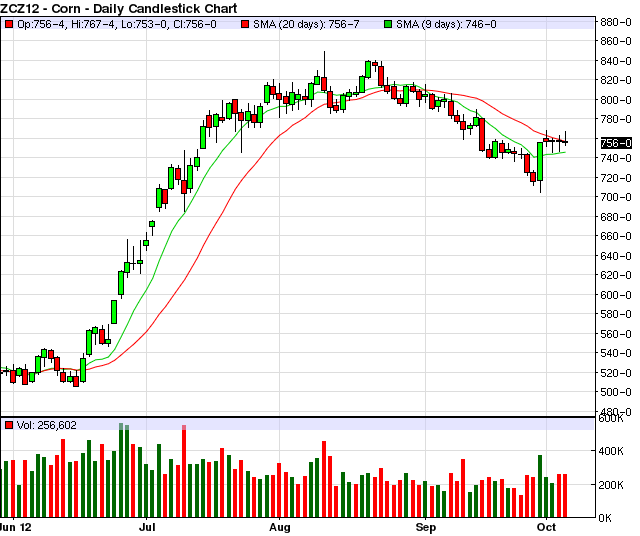The width and height of the screenshot is (640, 536).
Task: Click the 500-0 price axis label
Action: pyautogui.click(x=616, y=392)
